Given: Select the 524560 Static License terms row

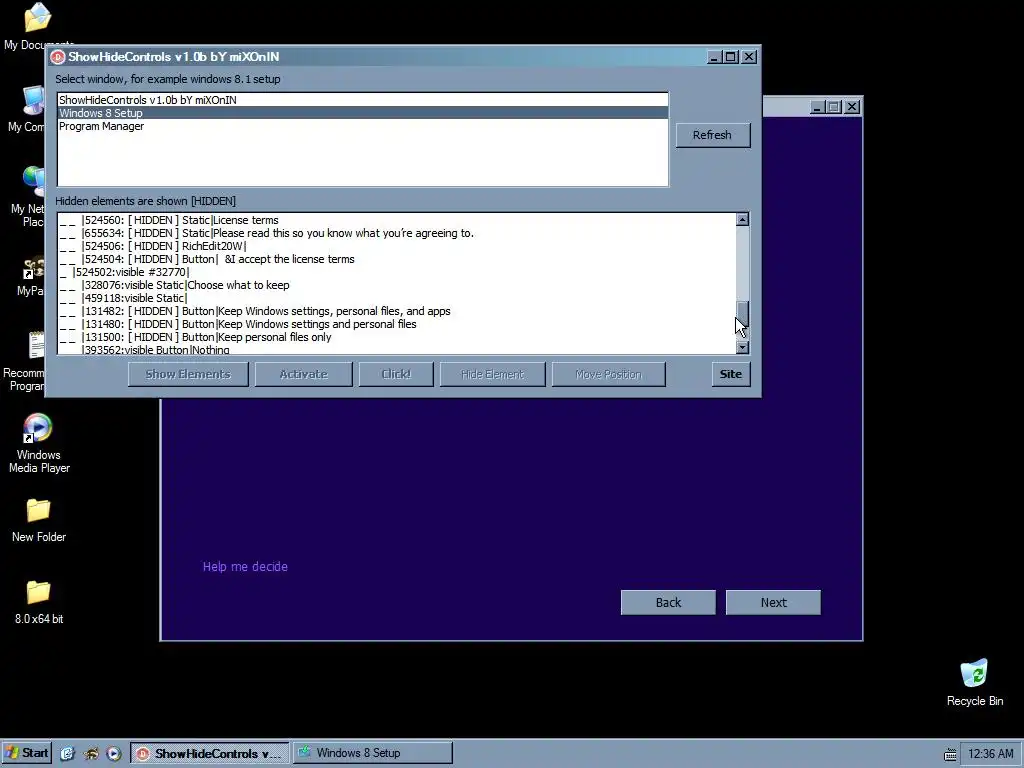Looking at the screenshot, I should [x=396, y=220].
